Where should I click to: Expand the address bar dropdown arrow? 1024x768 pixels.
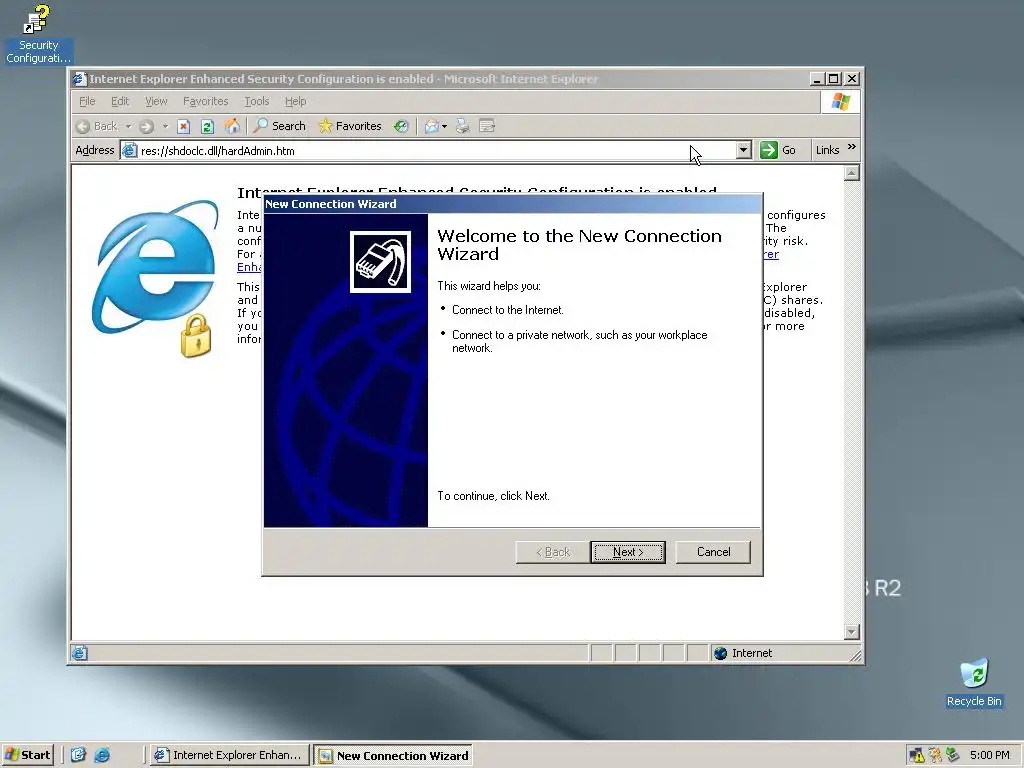click(743, 150)
